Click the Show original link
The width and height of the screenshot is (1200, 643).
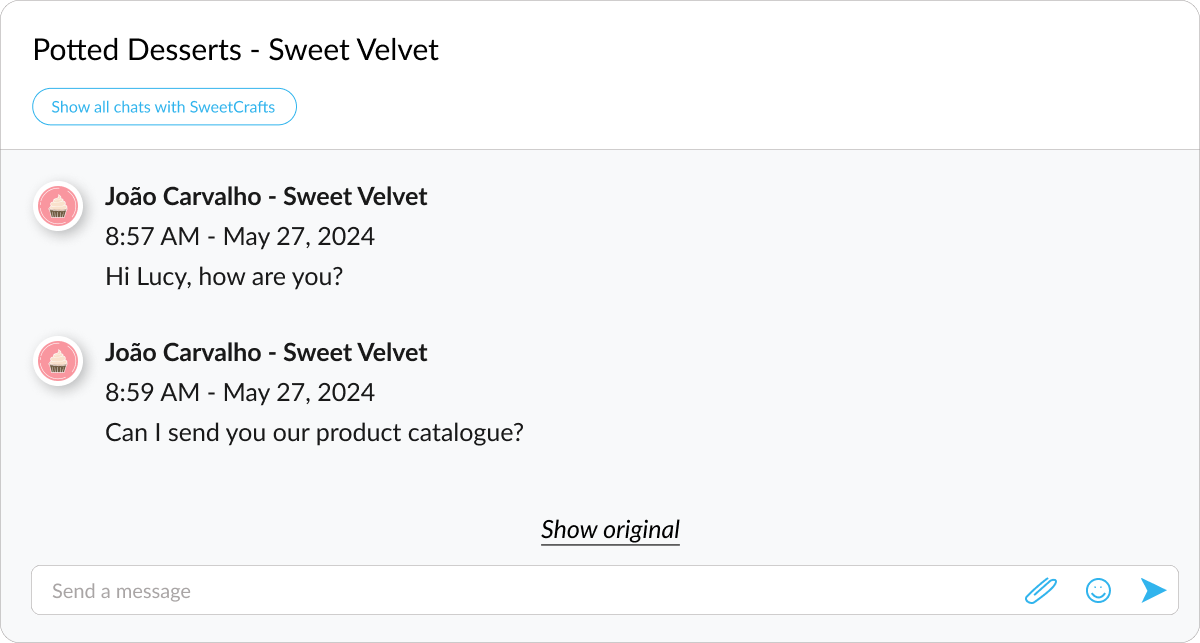610,529
